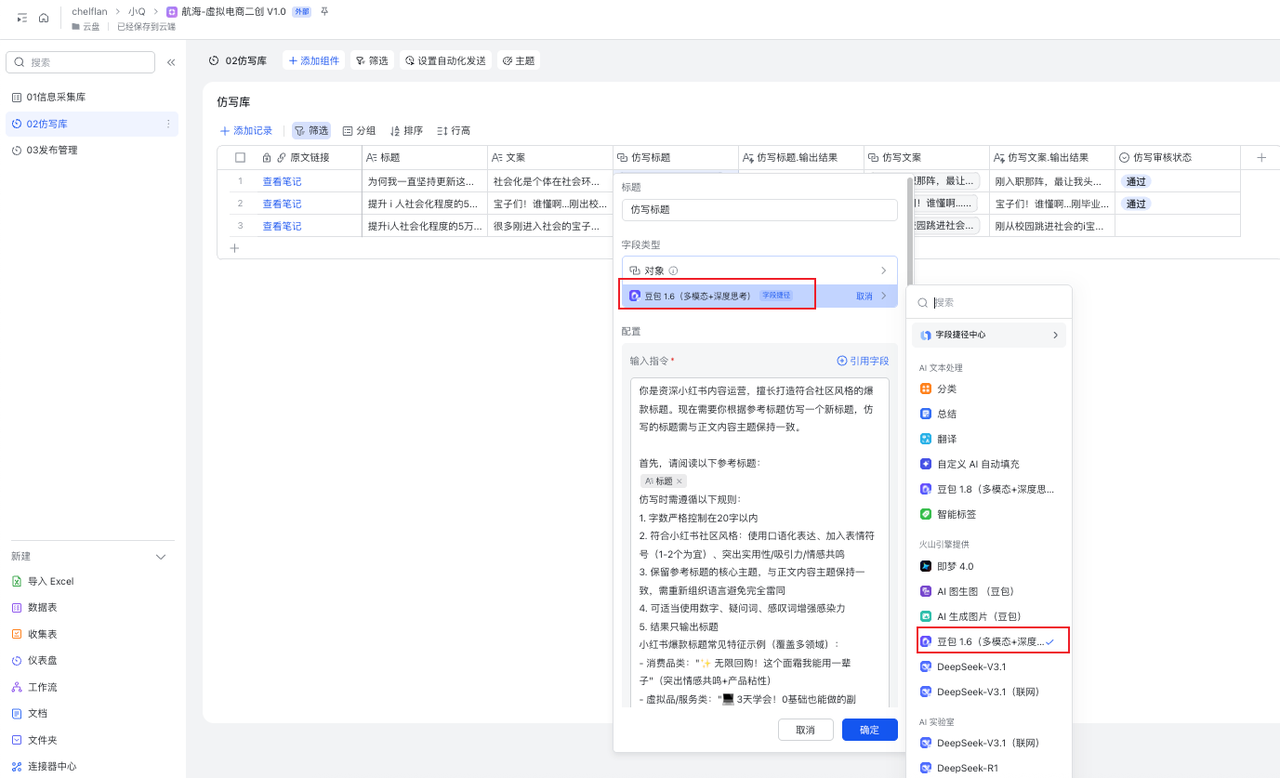
Task: Toggle selected 豆包 1.6 option with checkmark
Action: (991, 641)
